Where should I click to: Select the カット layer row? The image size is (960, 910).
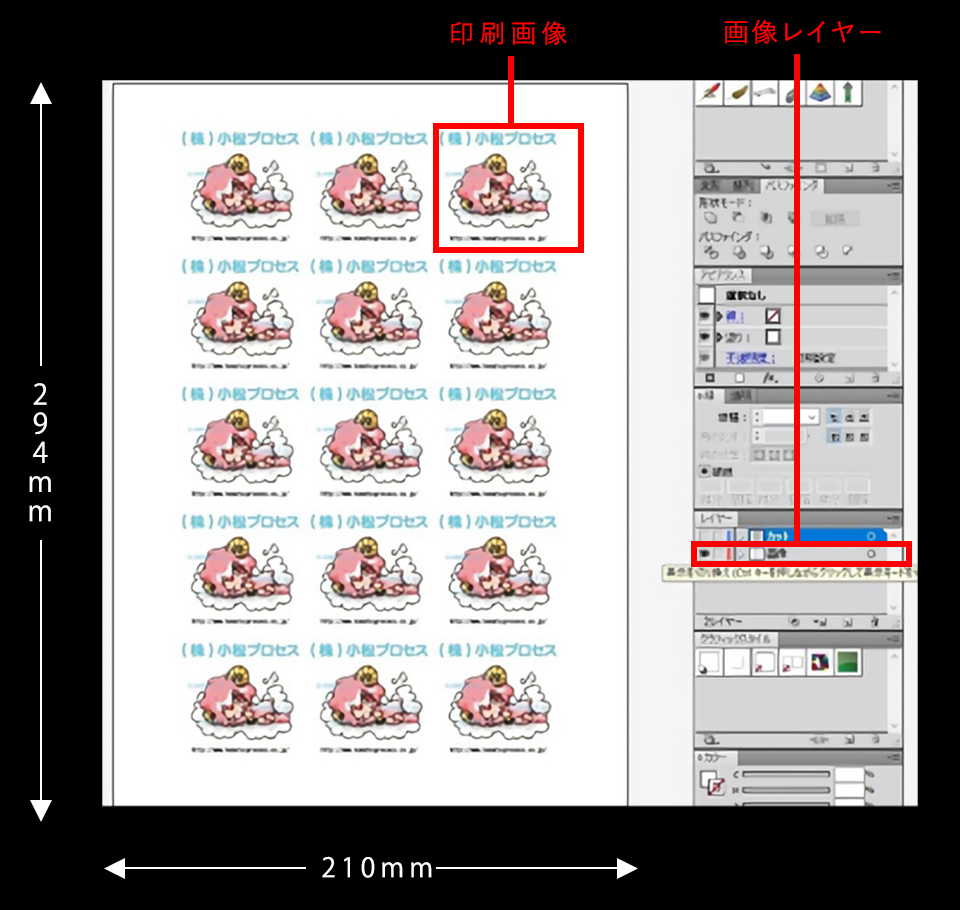coord(790,536)
